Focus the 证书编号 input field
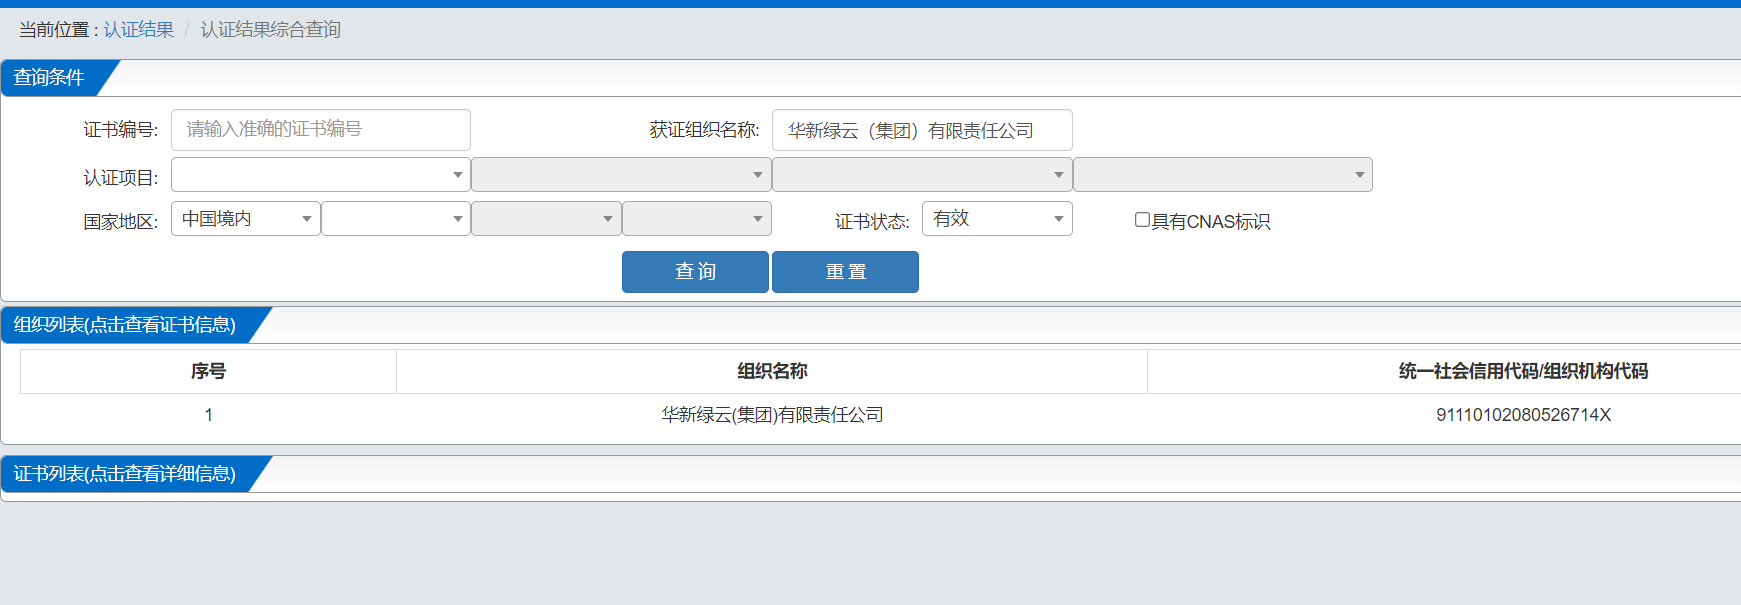This screenshot has width=1741, height=605. [321, 130]
